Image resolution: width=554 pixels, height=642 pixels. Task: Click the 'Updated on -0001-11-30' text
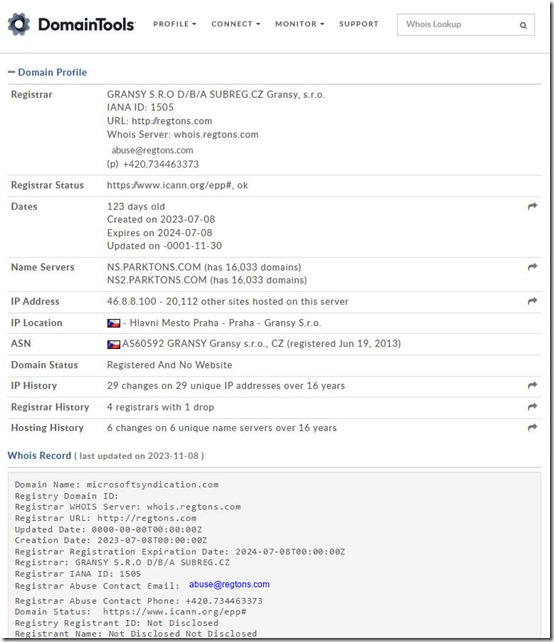pos(165,246)
